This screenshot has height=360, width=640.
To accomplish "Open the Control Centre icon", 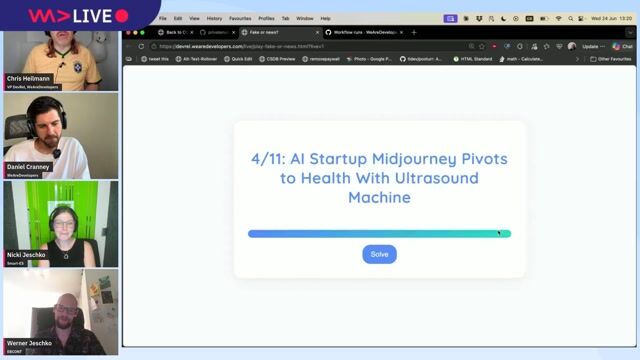I will pos(581,18).
